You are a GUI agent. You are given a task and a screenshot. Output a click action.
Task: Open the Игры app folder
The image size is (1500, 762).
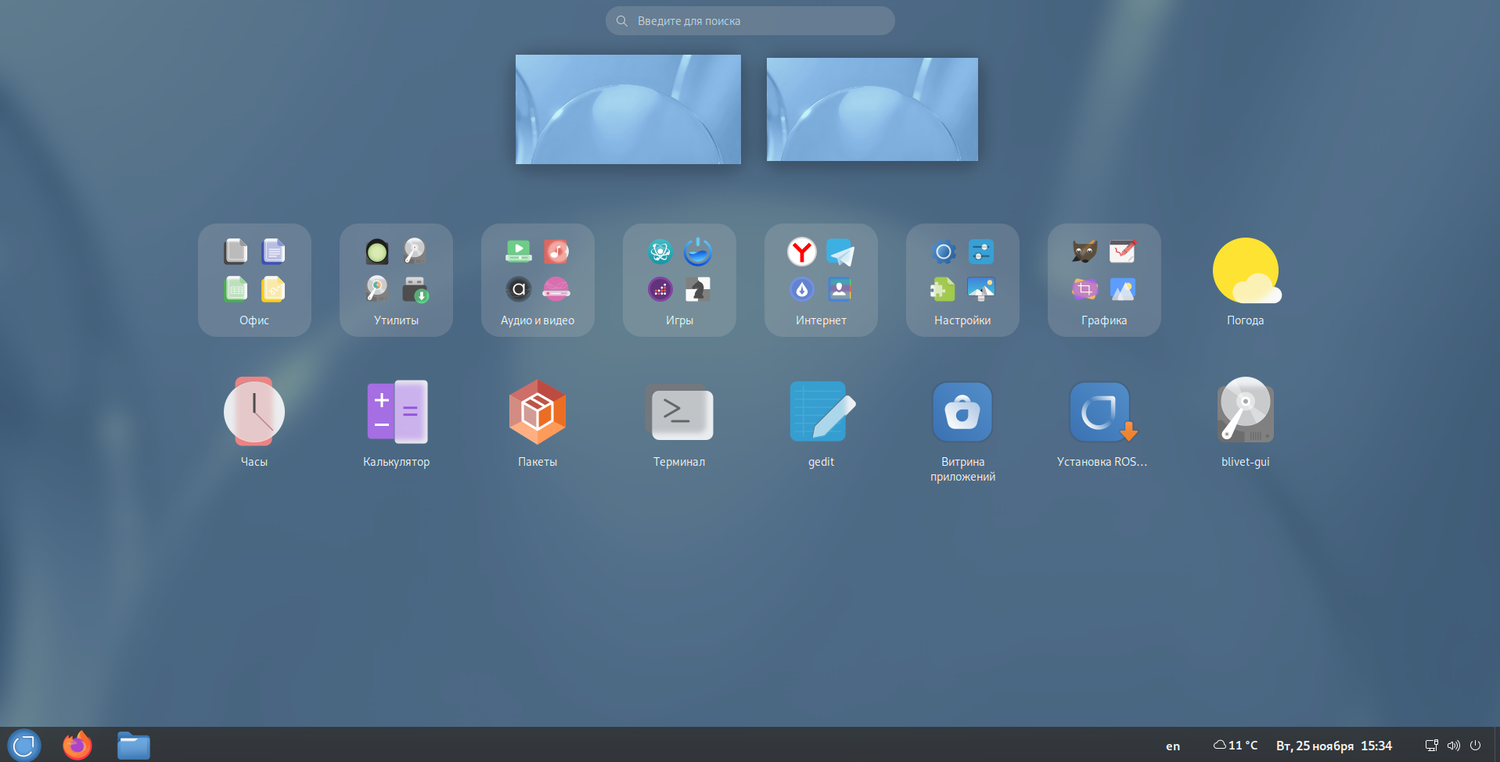679,280
